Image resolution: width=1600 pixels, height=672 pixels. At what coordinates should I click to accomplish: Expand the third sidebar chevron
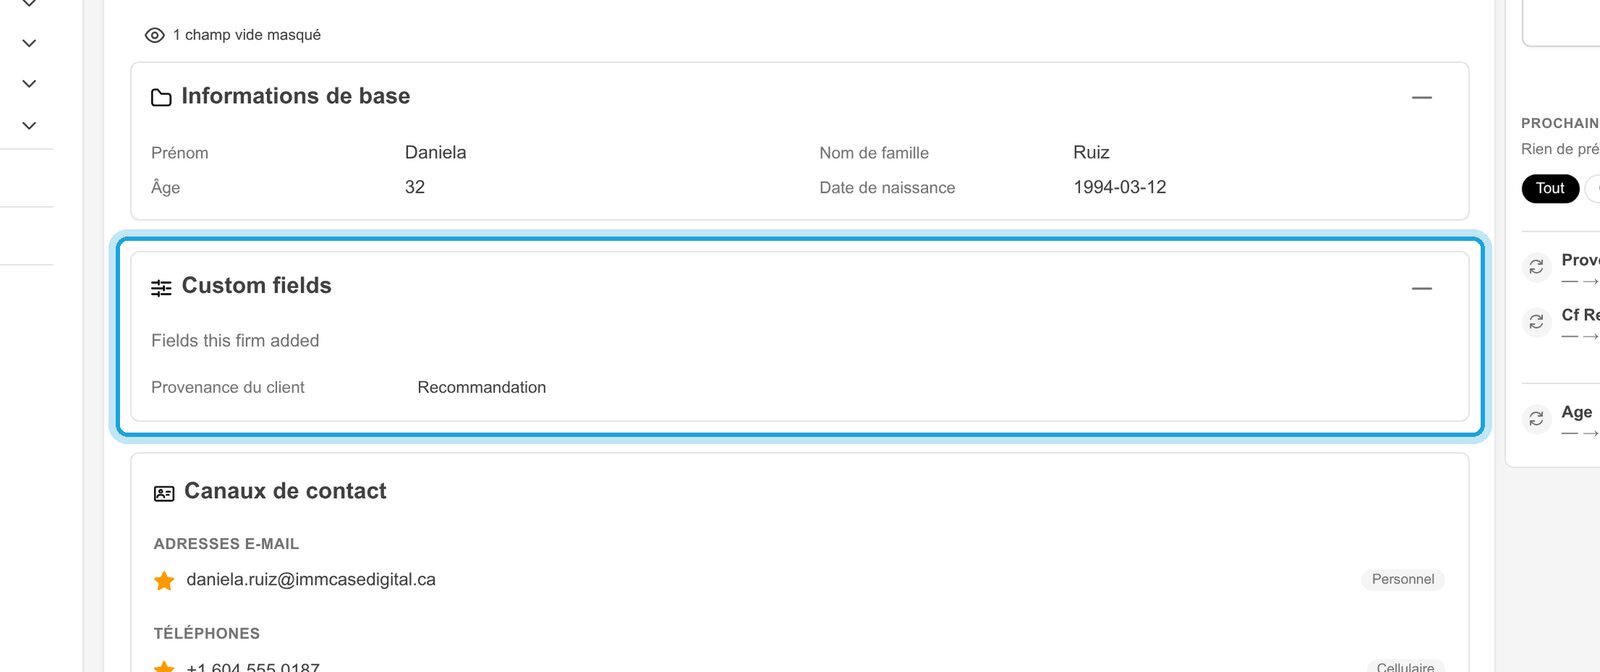tap(29, 84)
